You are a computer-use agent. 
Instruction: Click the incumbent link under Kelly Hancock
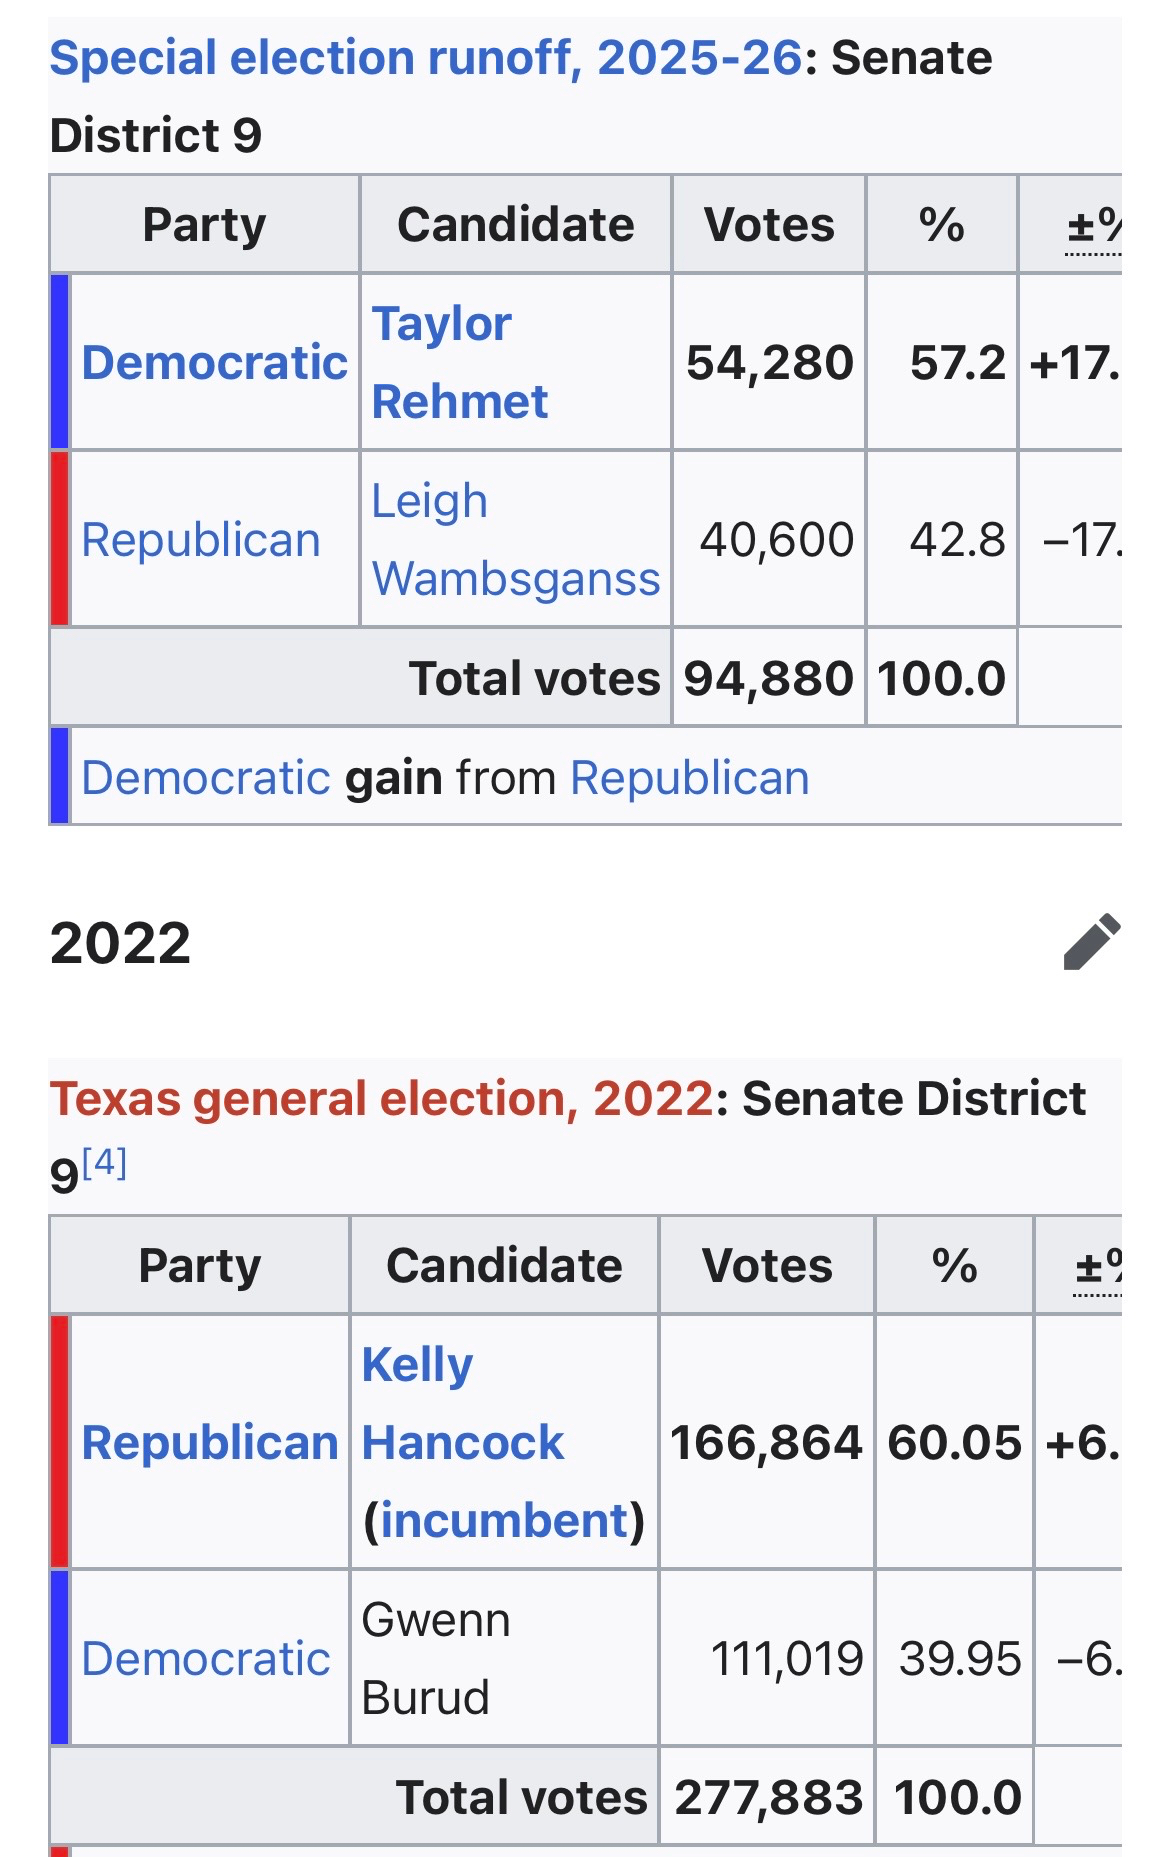(x=503, y=1521)
